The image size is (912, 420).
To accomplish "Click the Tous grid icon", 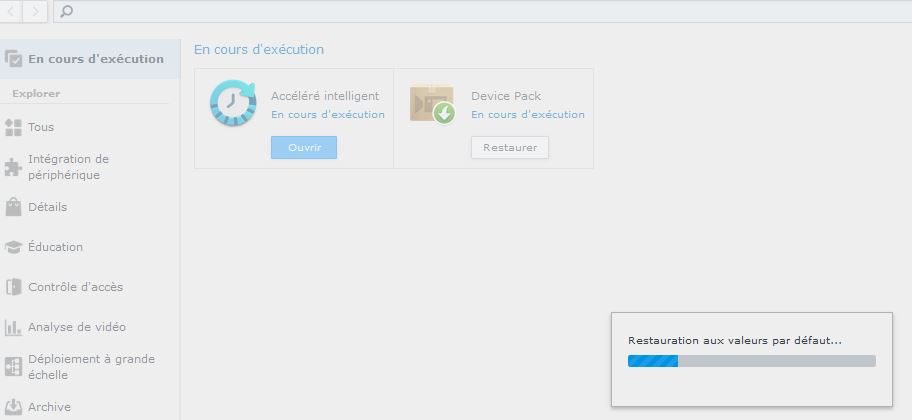I will point(13,127).
